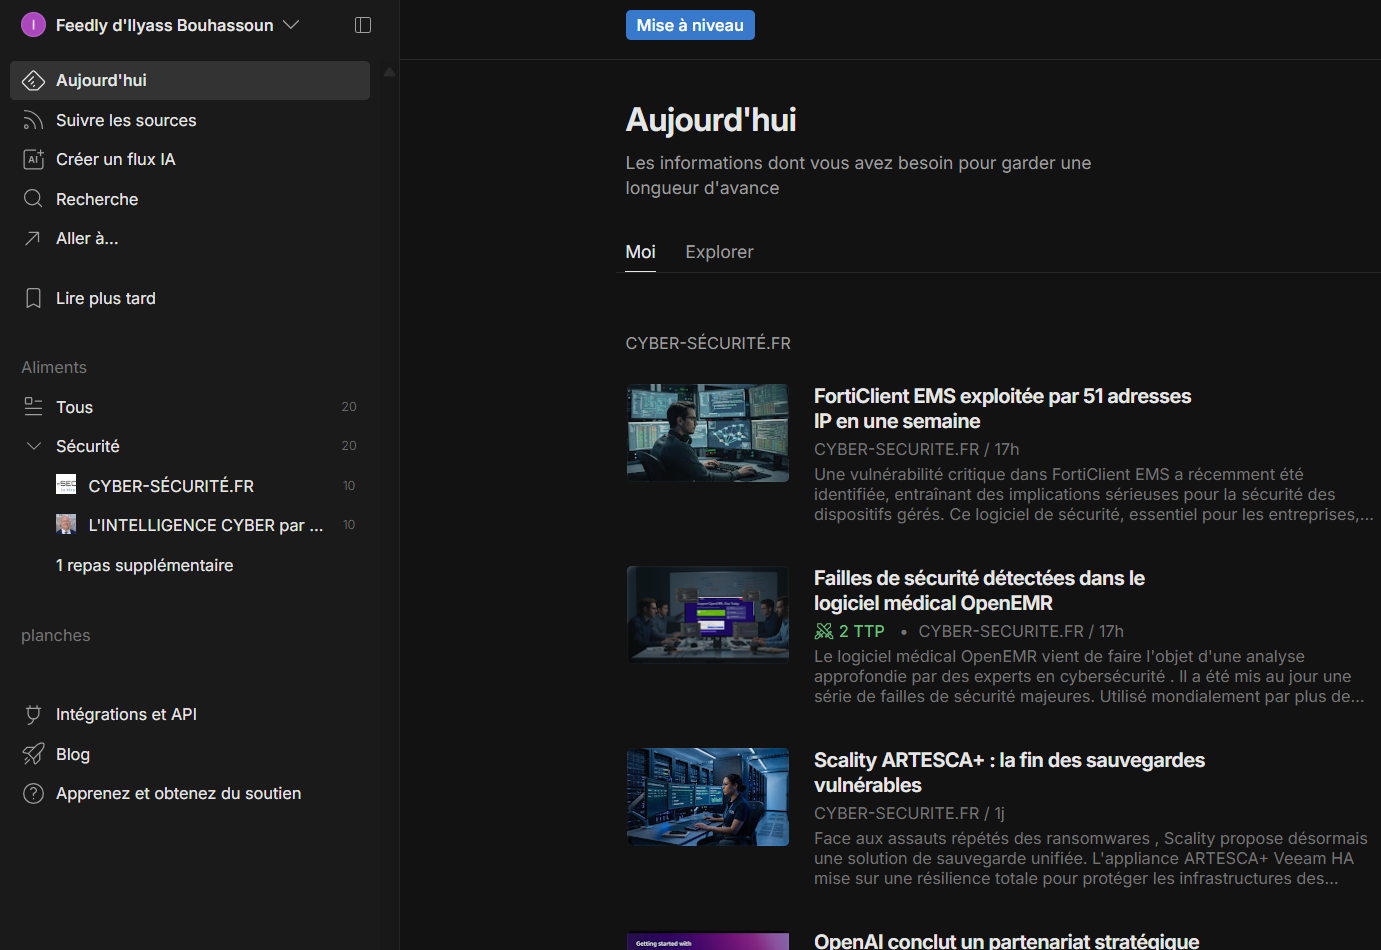Click the Mise à niveau button
The width and height of the screenshot is (1381, 950).
tap(690, 25)
